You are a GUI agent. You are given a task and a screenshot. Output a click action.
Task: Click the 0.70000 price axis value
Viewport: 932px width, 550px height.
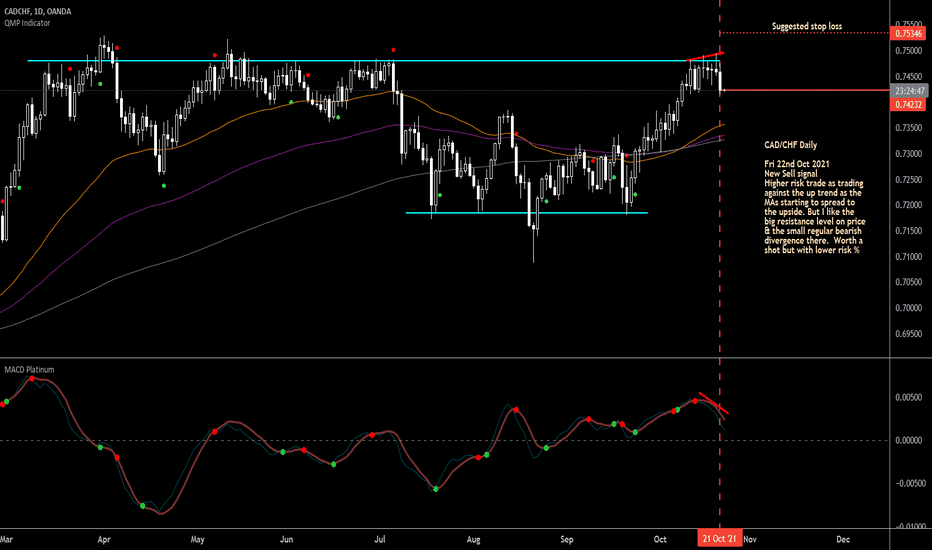point(909,308)
